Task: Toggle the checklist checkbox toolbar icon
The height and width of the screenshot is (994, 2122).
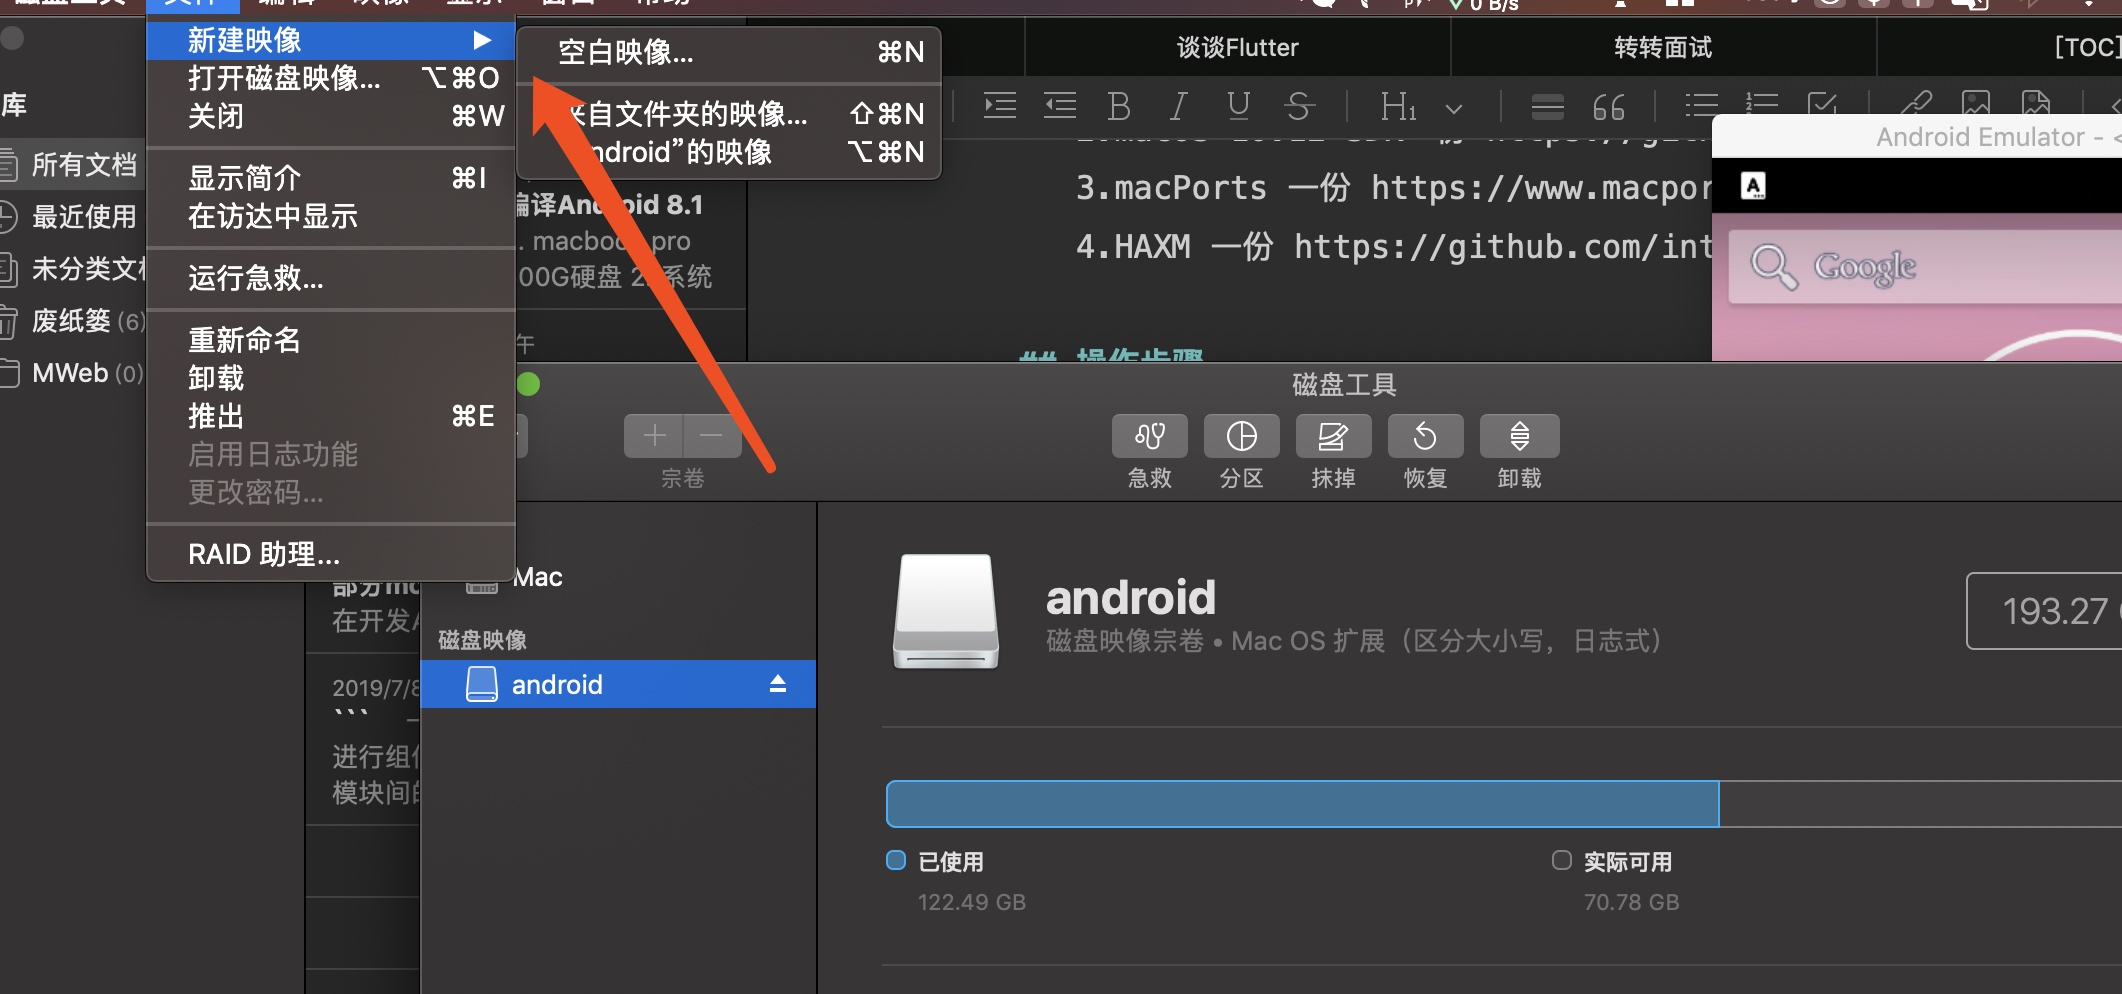Action: click(1822, 105)
